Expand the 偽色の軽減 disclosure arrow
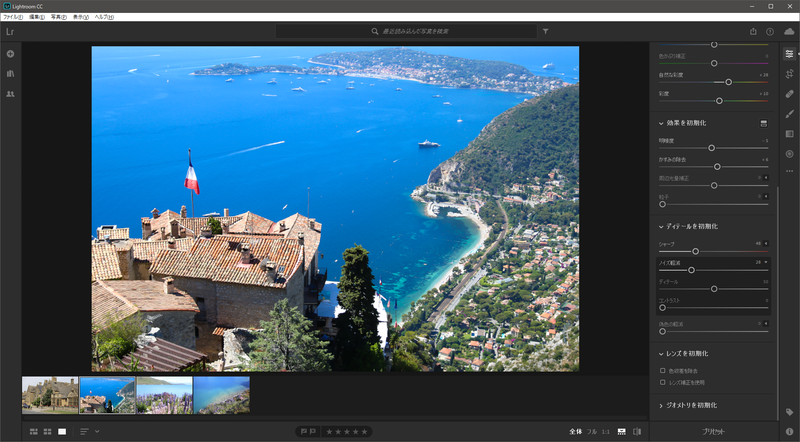Screen dimensions: 800x442 766,324
